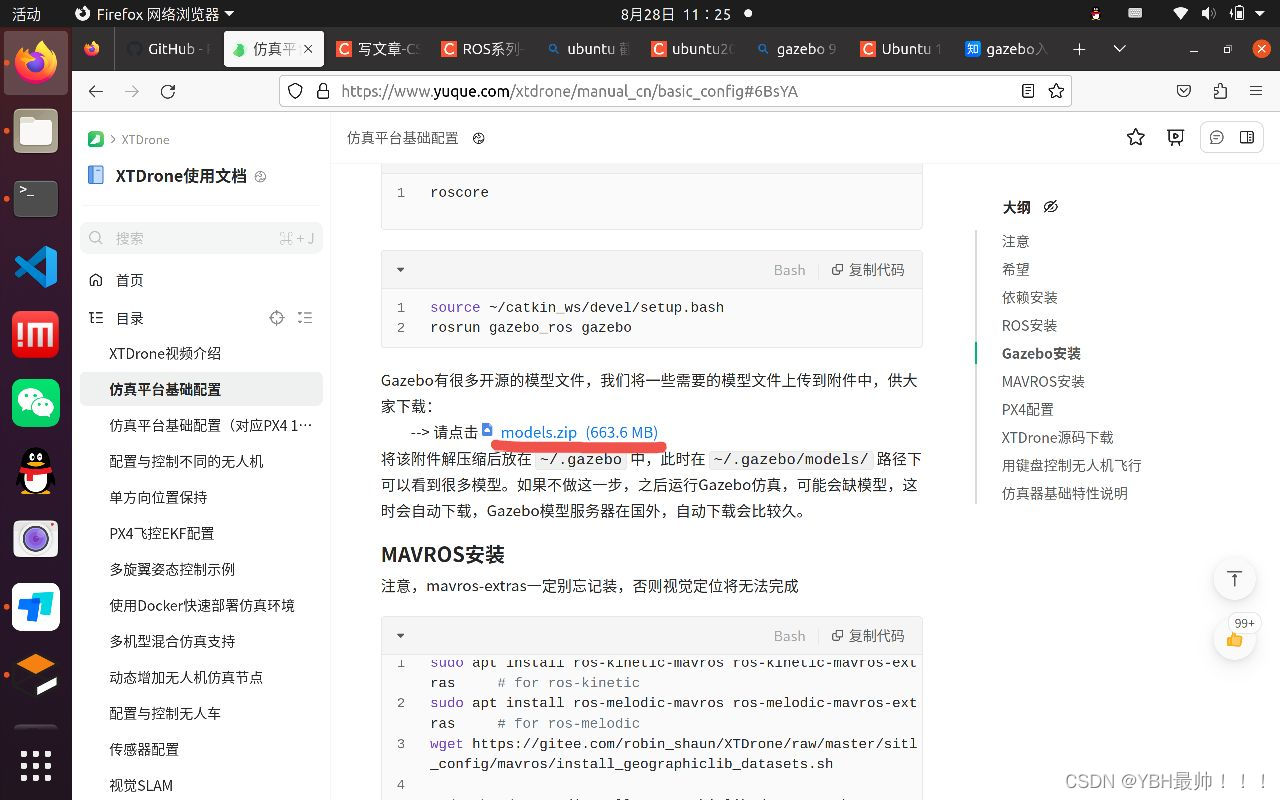Image resolution: width=1280 pixels, height=800 pixels.
Task: Reload the current page
Action: point(168,91)
